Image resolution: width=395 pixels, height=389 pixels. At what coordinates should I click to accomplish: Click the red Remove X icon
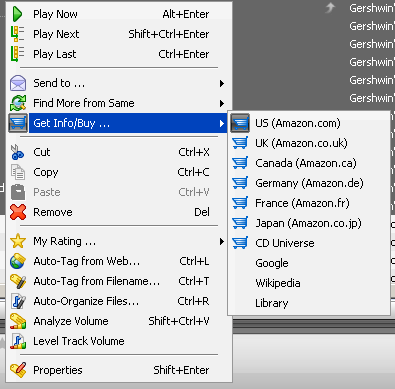click(x=18, y=212)
